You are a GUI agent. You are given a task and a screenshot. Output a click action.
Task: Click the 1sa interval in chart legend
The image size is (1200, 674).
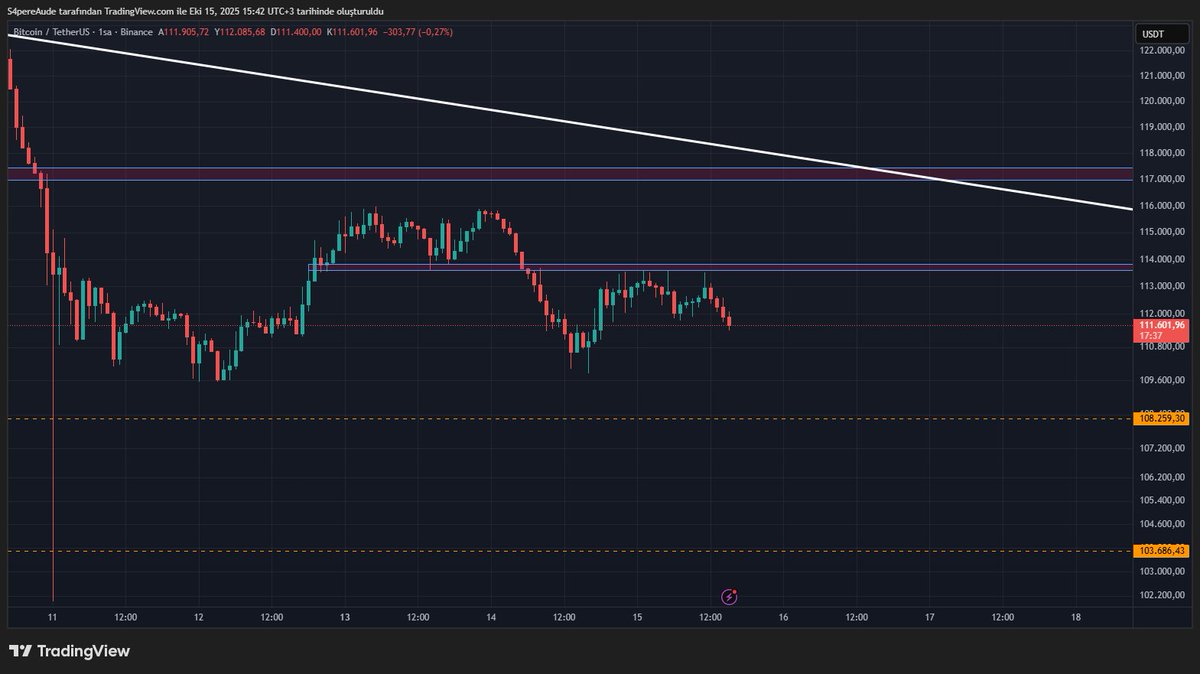click(107, 32)
